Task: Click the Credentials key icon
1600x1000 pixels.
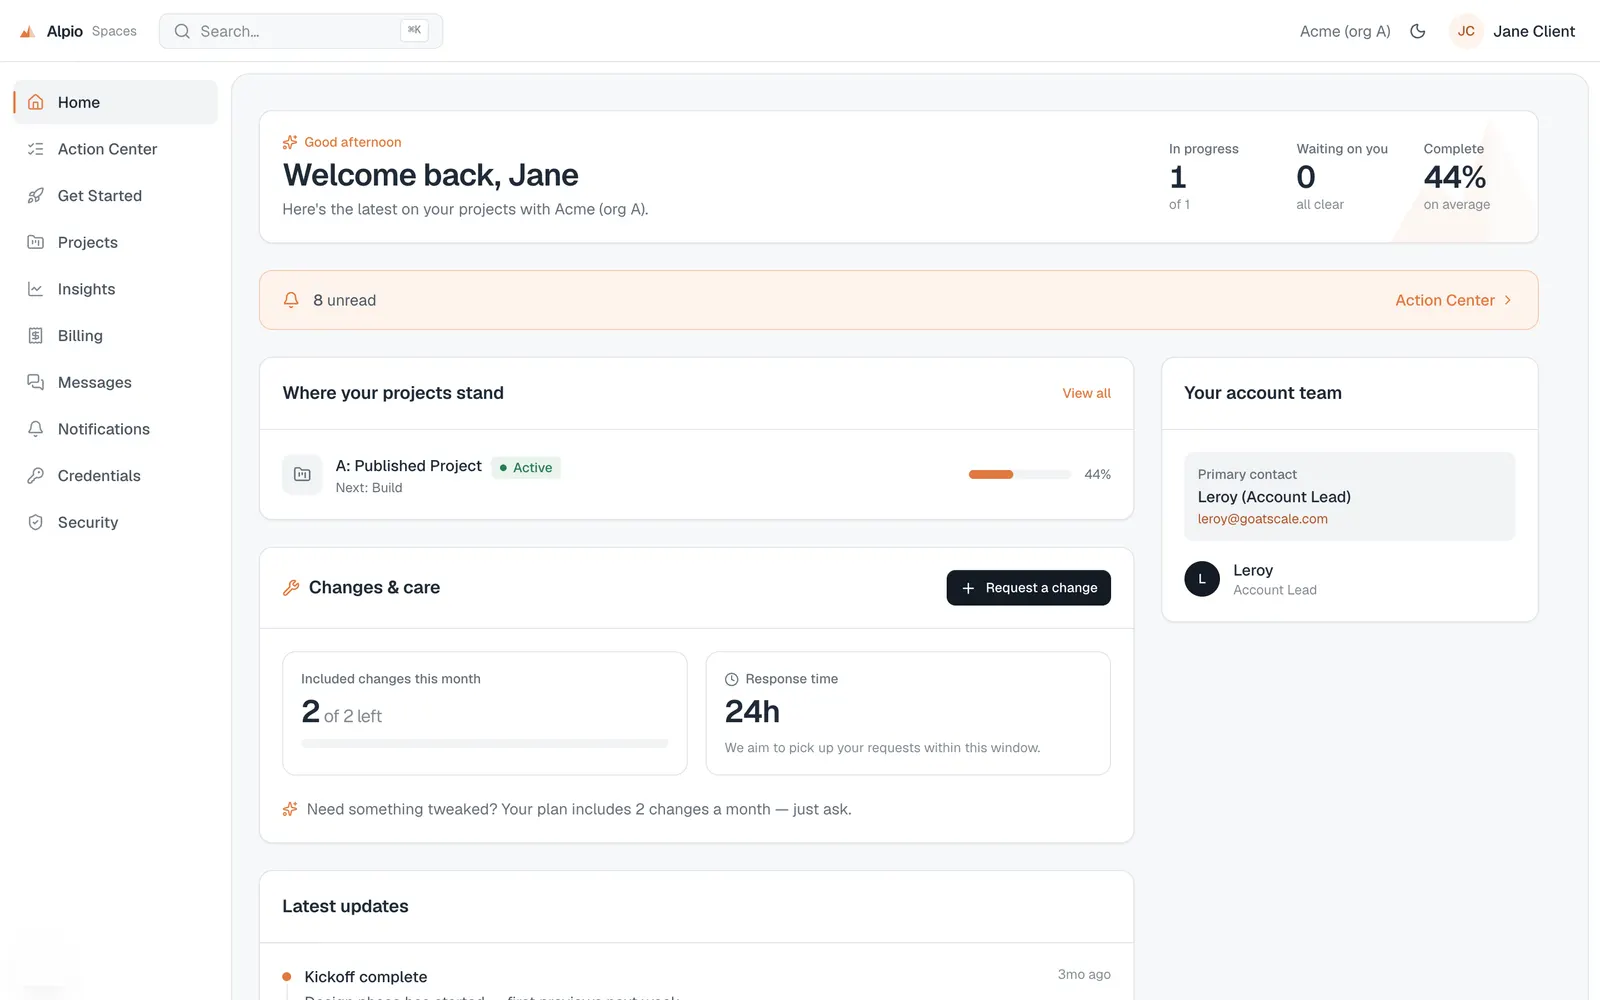Action: (x=36, y=476)
